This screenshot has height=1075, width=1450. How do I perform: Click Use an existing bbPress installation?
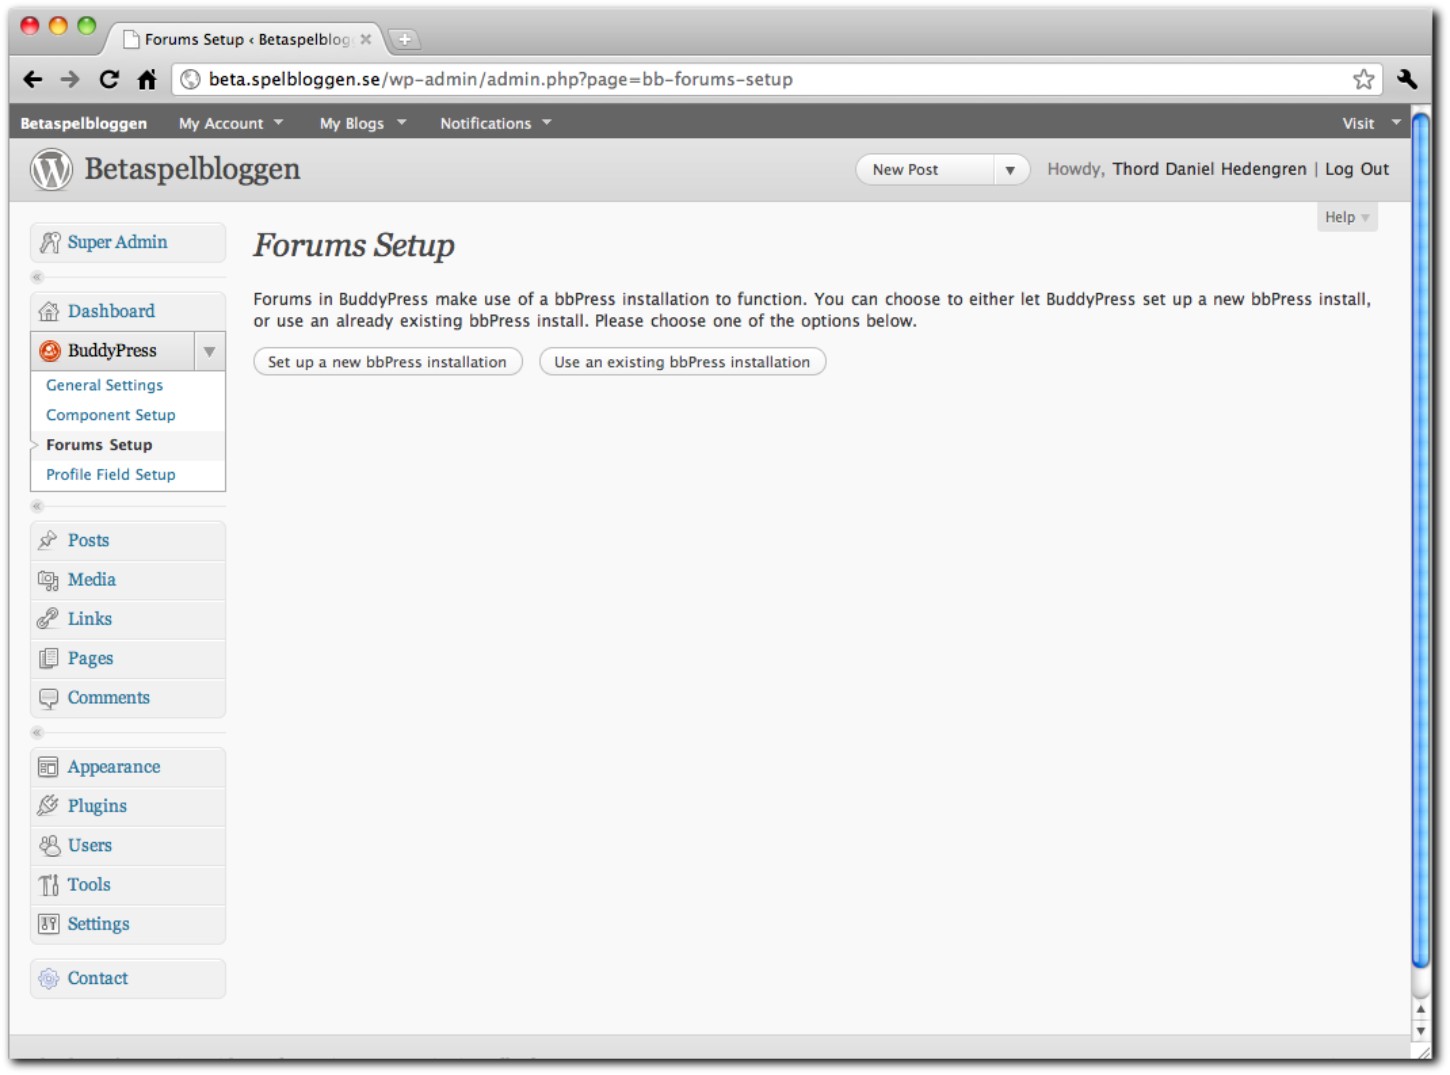click(683, 362)
